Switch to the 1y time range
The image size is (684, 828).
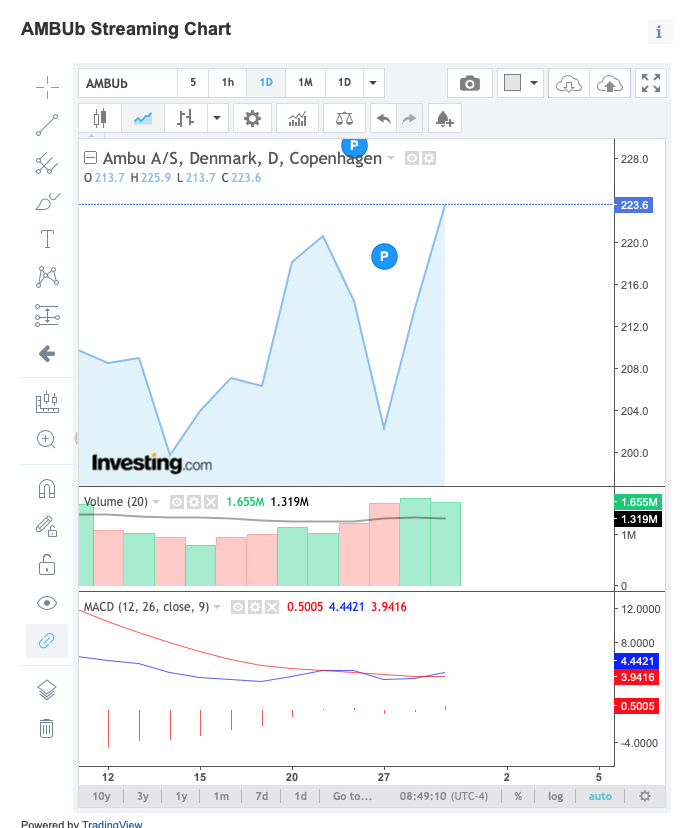(x=181, y=796)
